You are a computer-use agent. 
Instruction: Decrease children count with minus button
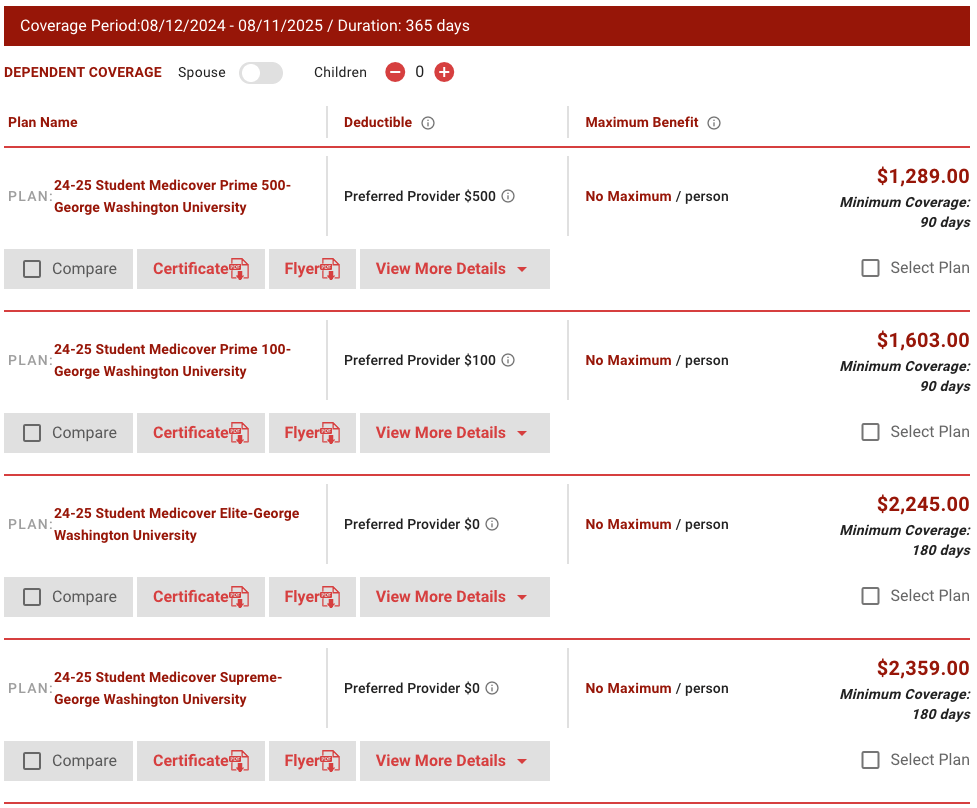pyautogui.click(x=395, y=72)
